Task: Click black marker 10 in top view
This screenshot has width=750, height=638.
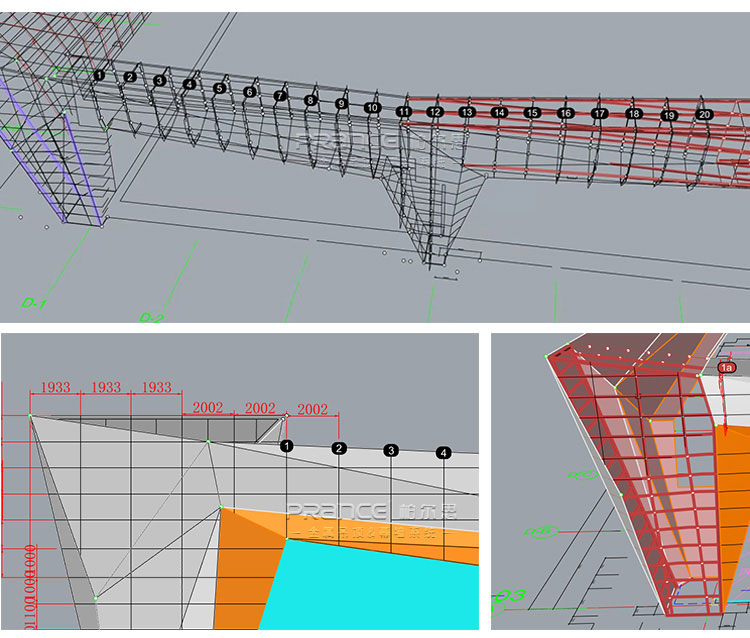Action: click(x=372, y=107)
